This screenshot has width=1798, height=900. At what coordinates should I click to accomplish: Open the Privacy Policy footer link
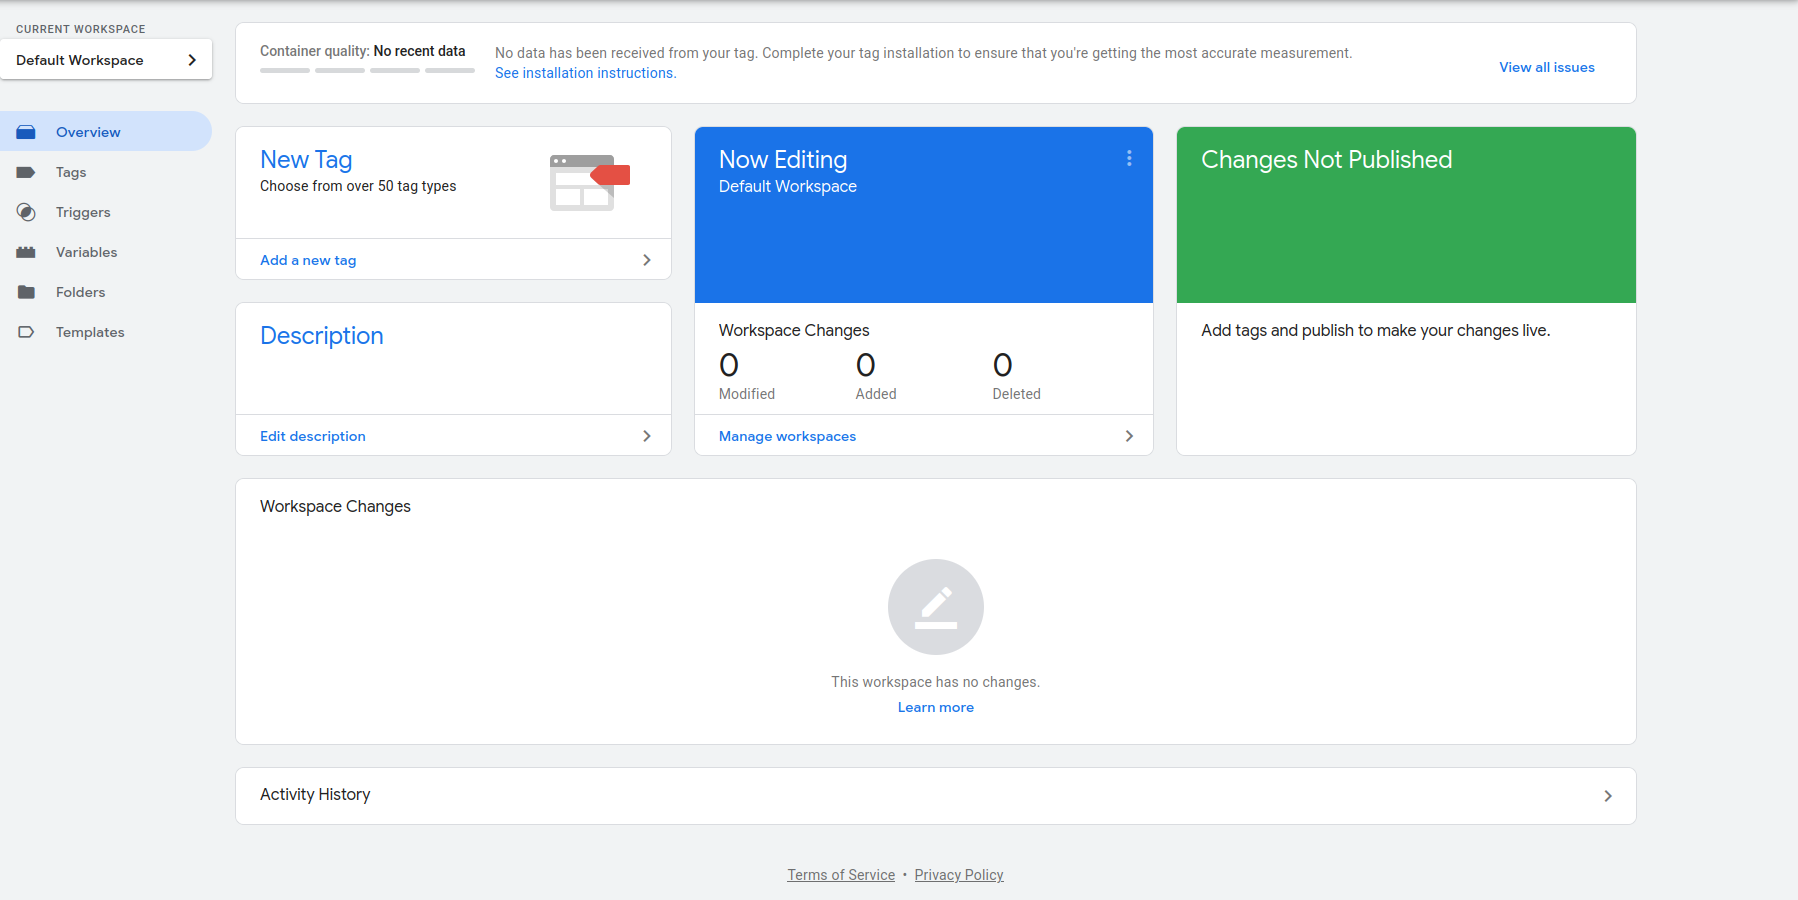[x=959, y=875]
